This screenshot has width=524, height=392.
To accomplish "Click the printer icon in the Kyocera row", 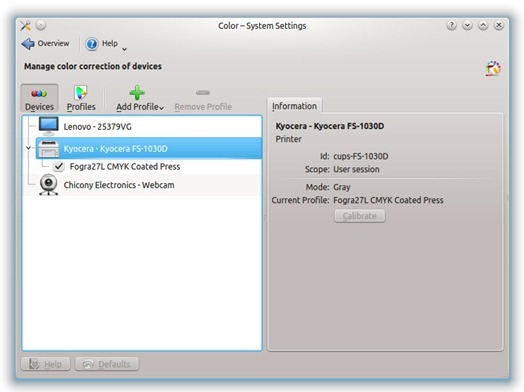I will [x=49, y=149].
